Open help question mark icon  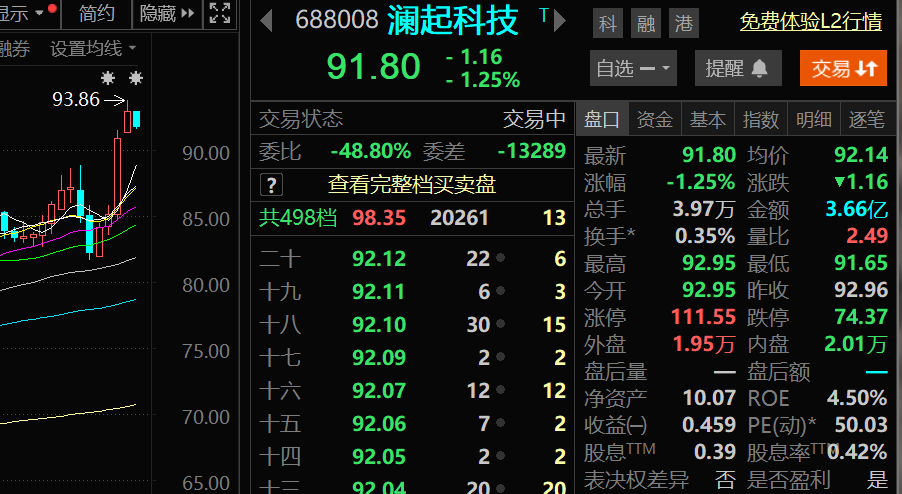[272, 185]
